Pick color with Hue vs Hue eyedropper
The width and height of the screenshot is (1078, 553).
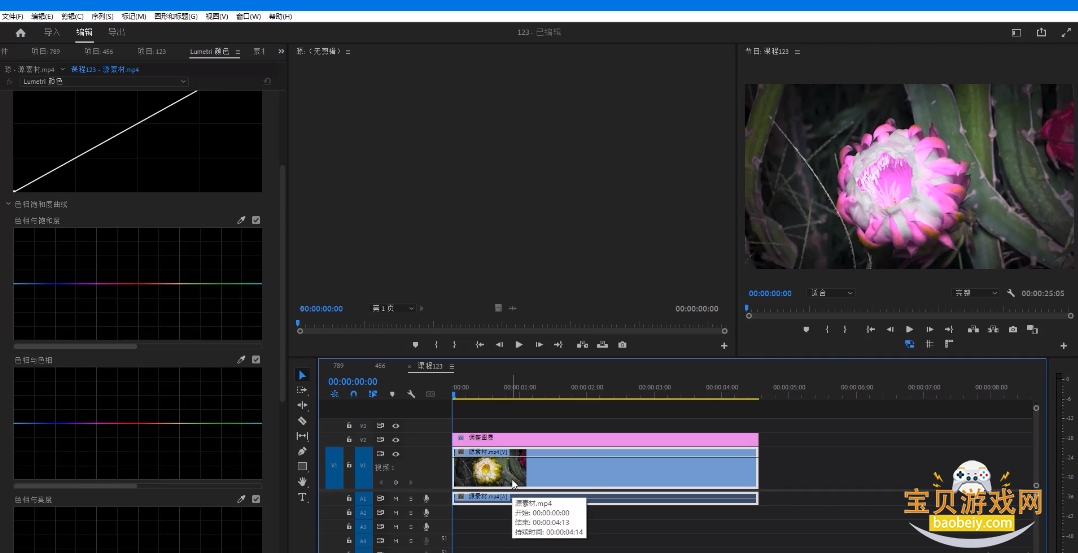click(241, 360)
